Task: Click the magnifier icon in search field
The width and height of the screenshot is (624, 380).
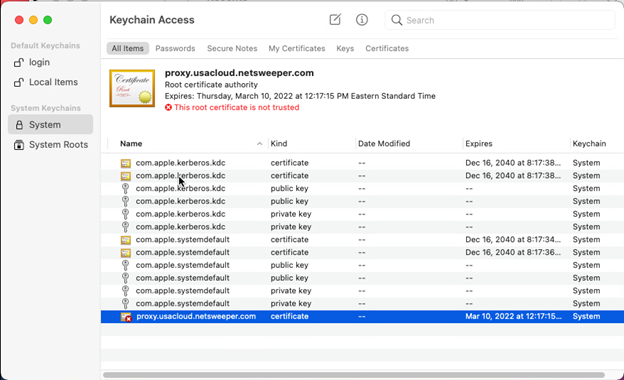Action: pyautogui.click(x=396, y=20)
